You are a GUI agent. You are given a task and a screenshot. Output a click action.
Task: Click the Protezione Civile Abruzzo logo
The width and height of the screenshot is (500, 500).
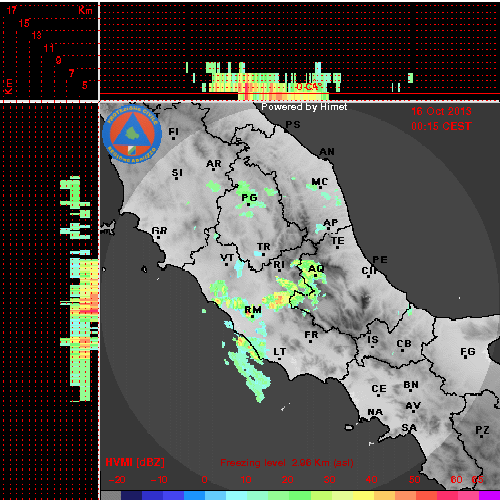tap(132, 135)
